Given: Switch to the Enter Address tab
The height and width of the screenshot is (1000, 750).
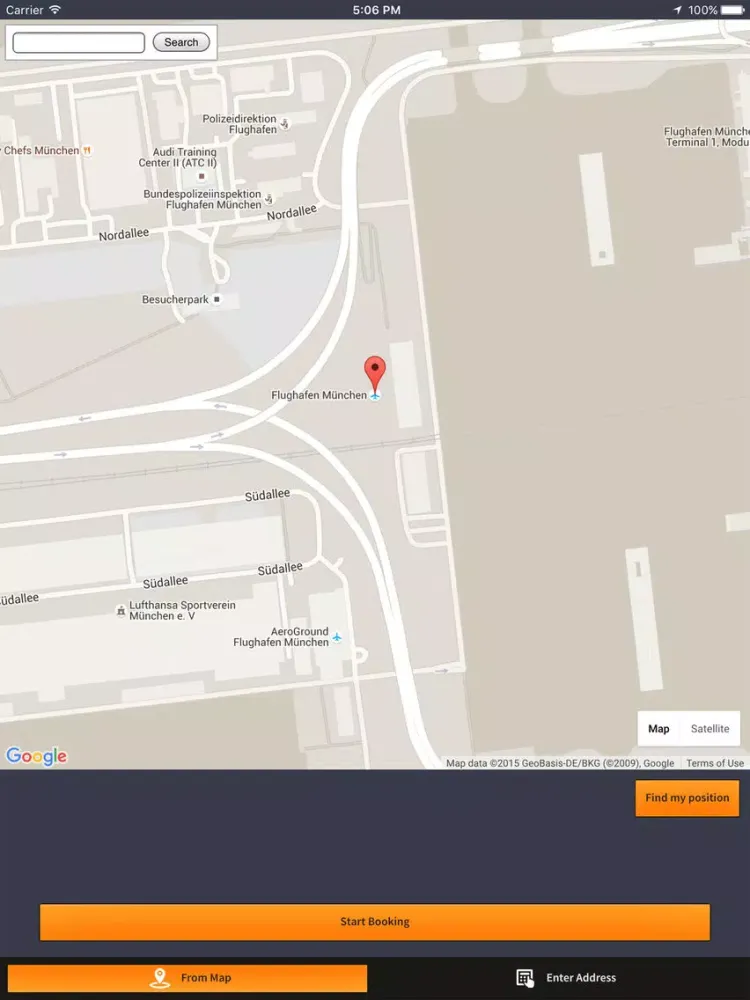Looking at the screenshot, I should coord(566,978).
